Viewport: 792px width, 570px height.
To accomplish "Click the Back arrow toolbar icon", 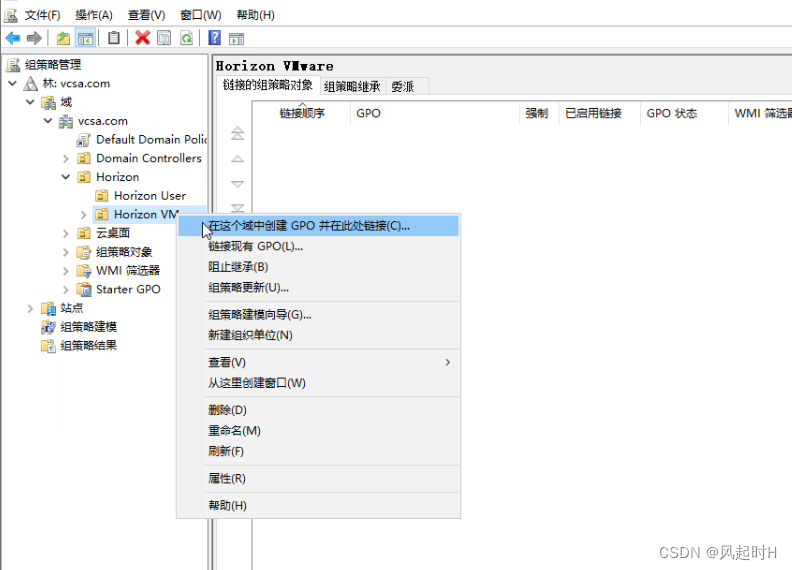I will (13, 38).
